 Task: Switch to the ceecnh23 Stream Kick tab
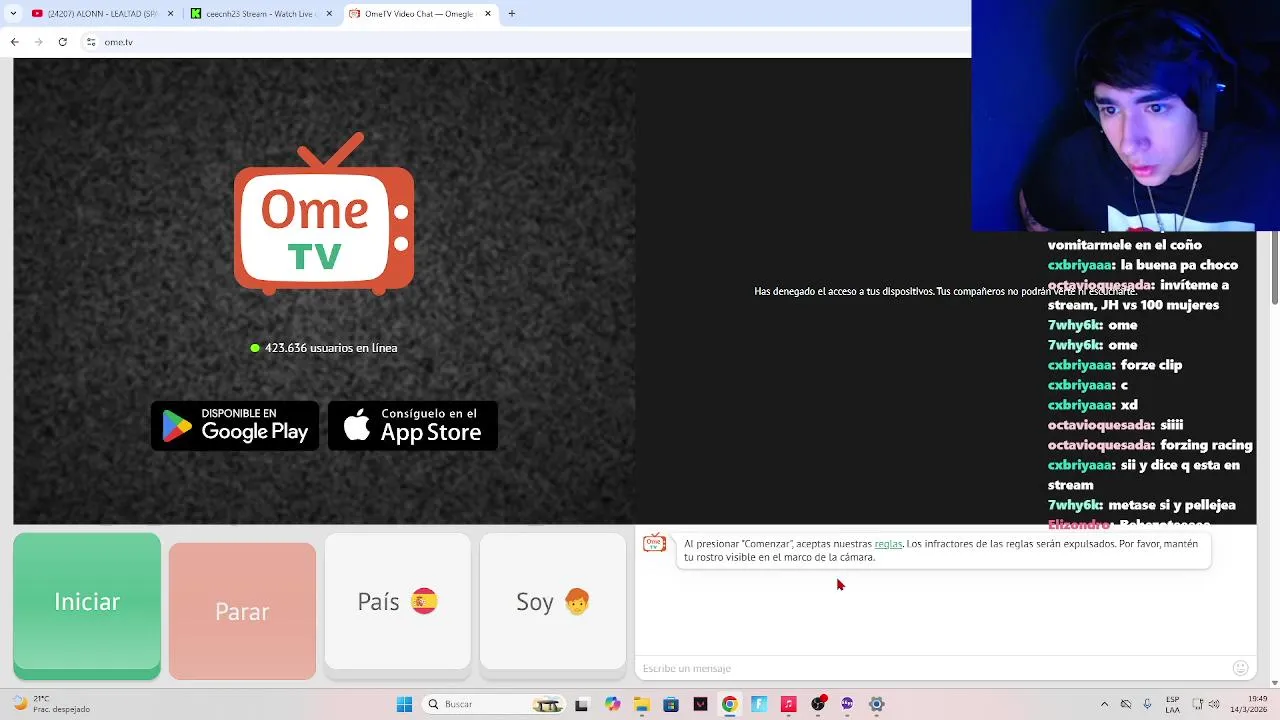point(260,14)
